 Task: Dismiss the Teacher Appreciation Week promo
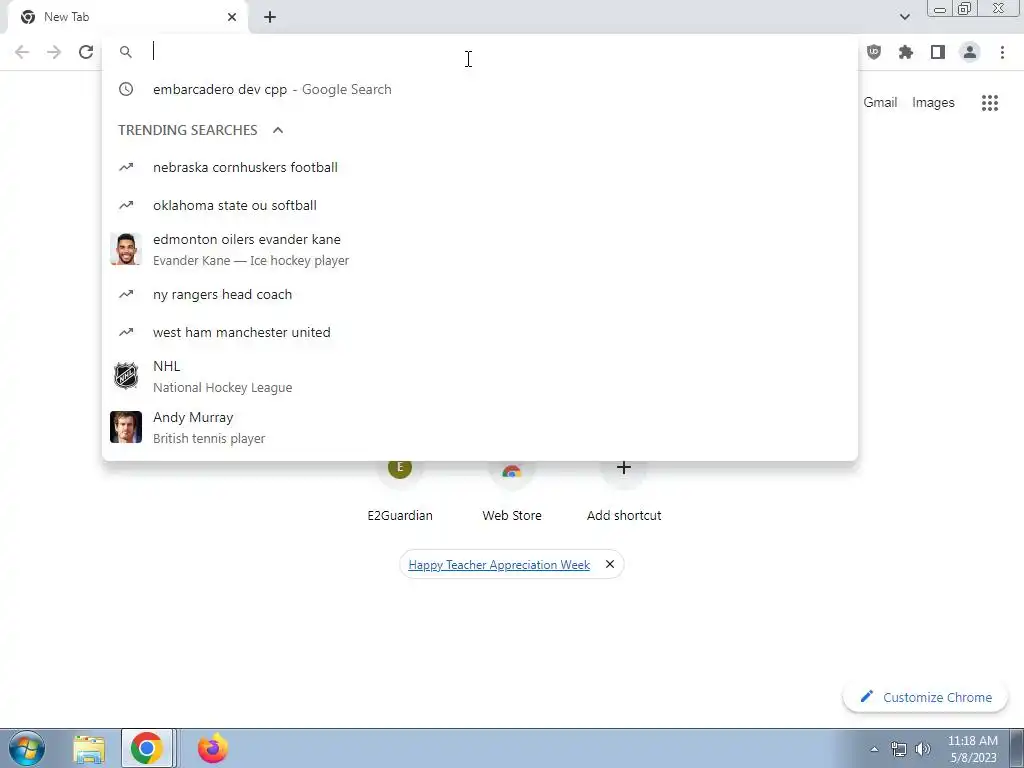pos(610,564)
